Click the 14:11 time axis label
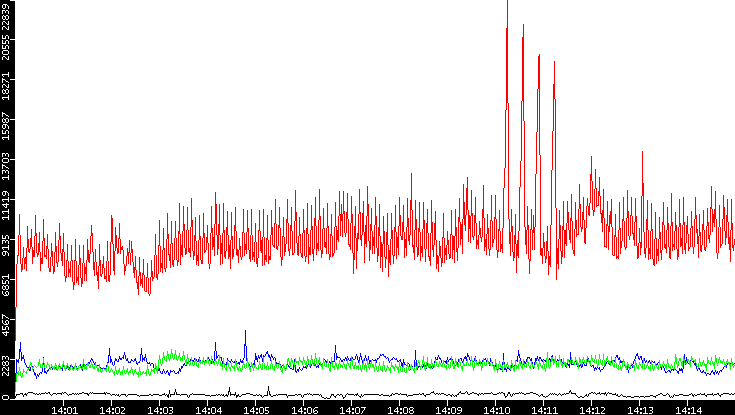 pyautogui.click(x=543, y=410)
